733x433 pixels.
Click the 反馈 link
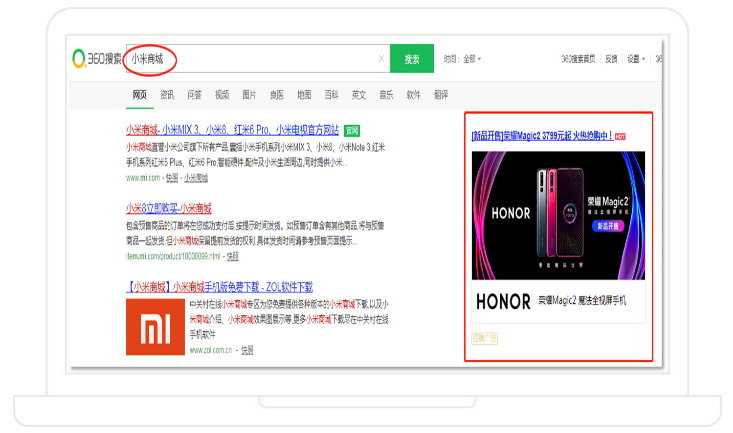click(x=611, y=59)
